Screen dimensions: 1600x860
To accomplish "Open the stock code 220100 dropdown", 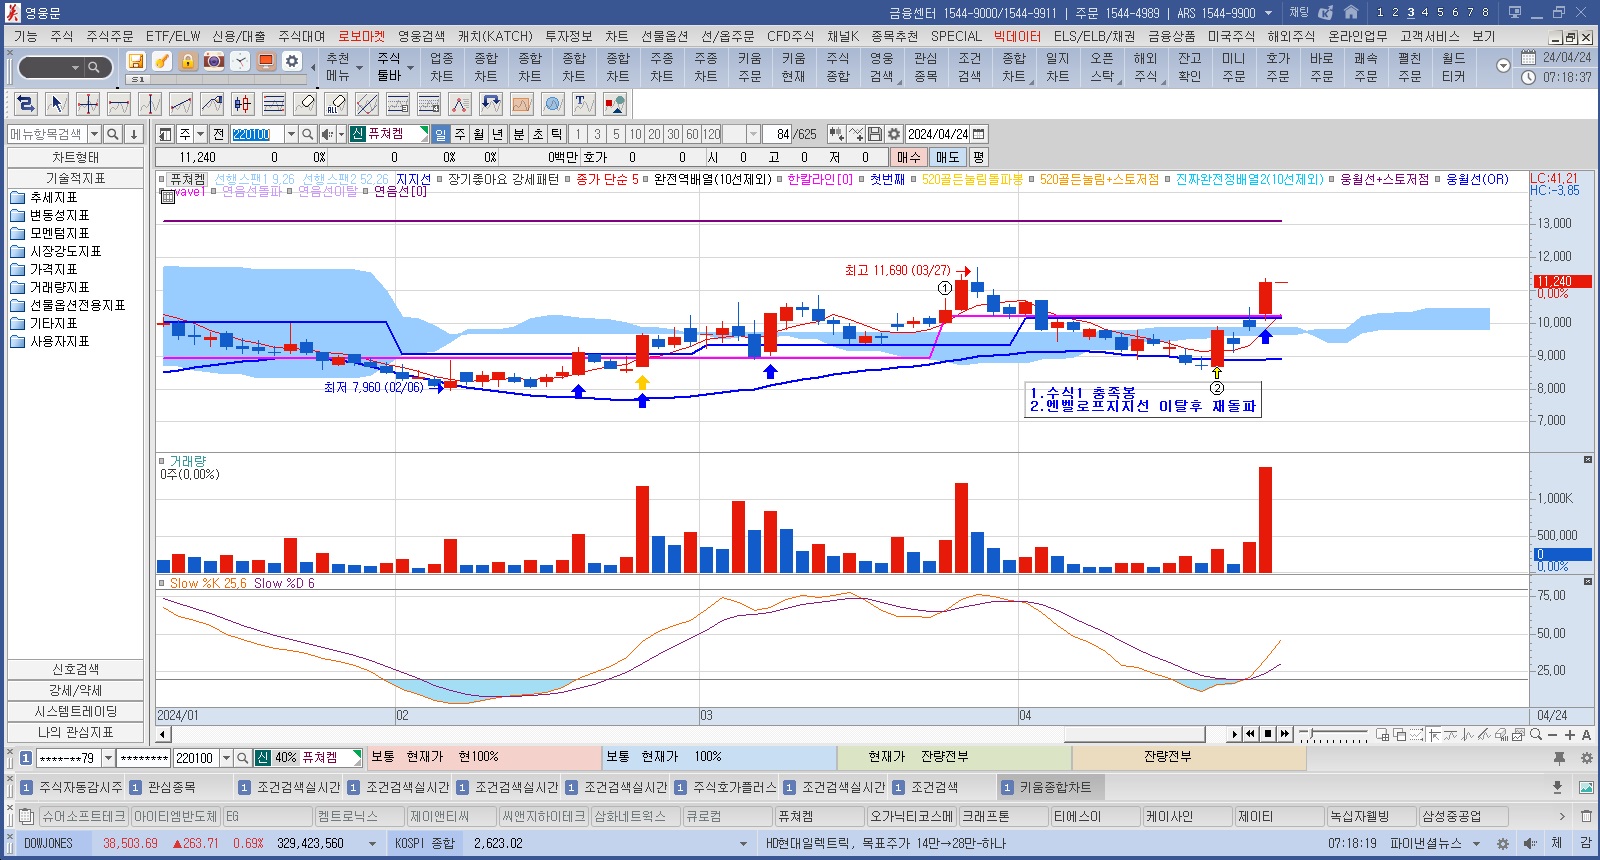I will pyautogui.click(x=291, y=134).
